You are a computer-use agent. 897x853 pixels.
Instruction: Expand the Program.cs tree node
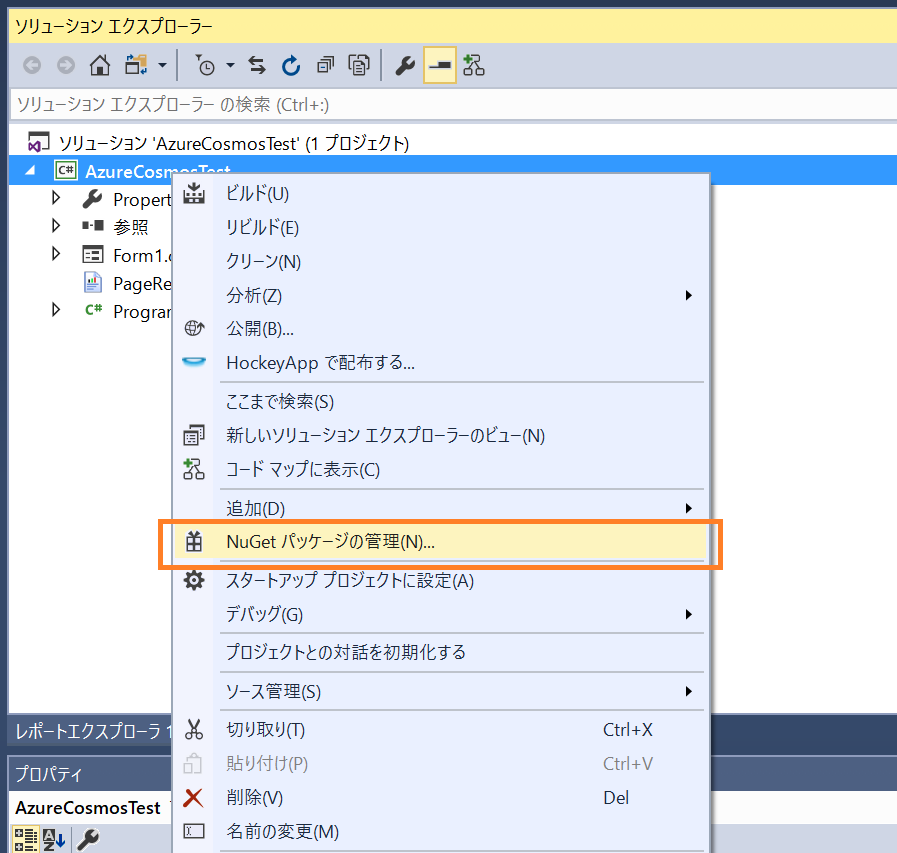point(55,310)
